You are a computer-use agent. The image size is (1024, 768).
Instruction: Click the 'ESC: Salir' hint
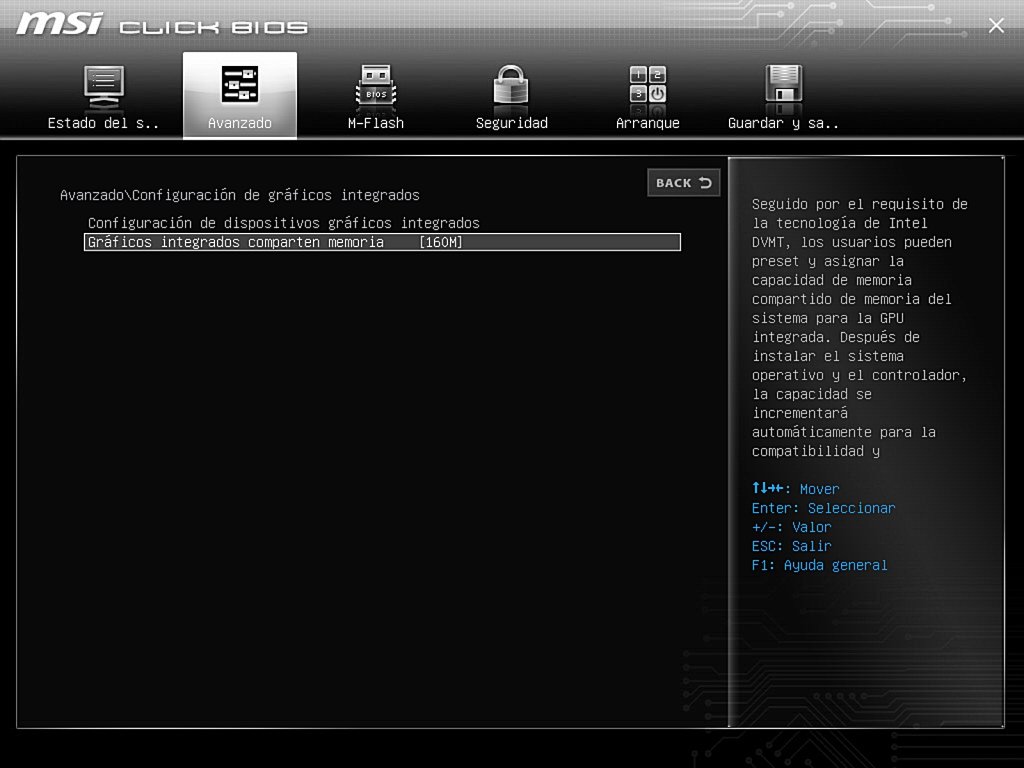tap(792, 546)
